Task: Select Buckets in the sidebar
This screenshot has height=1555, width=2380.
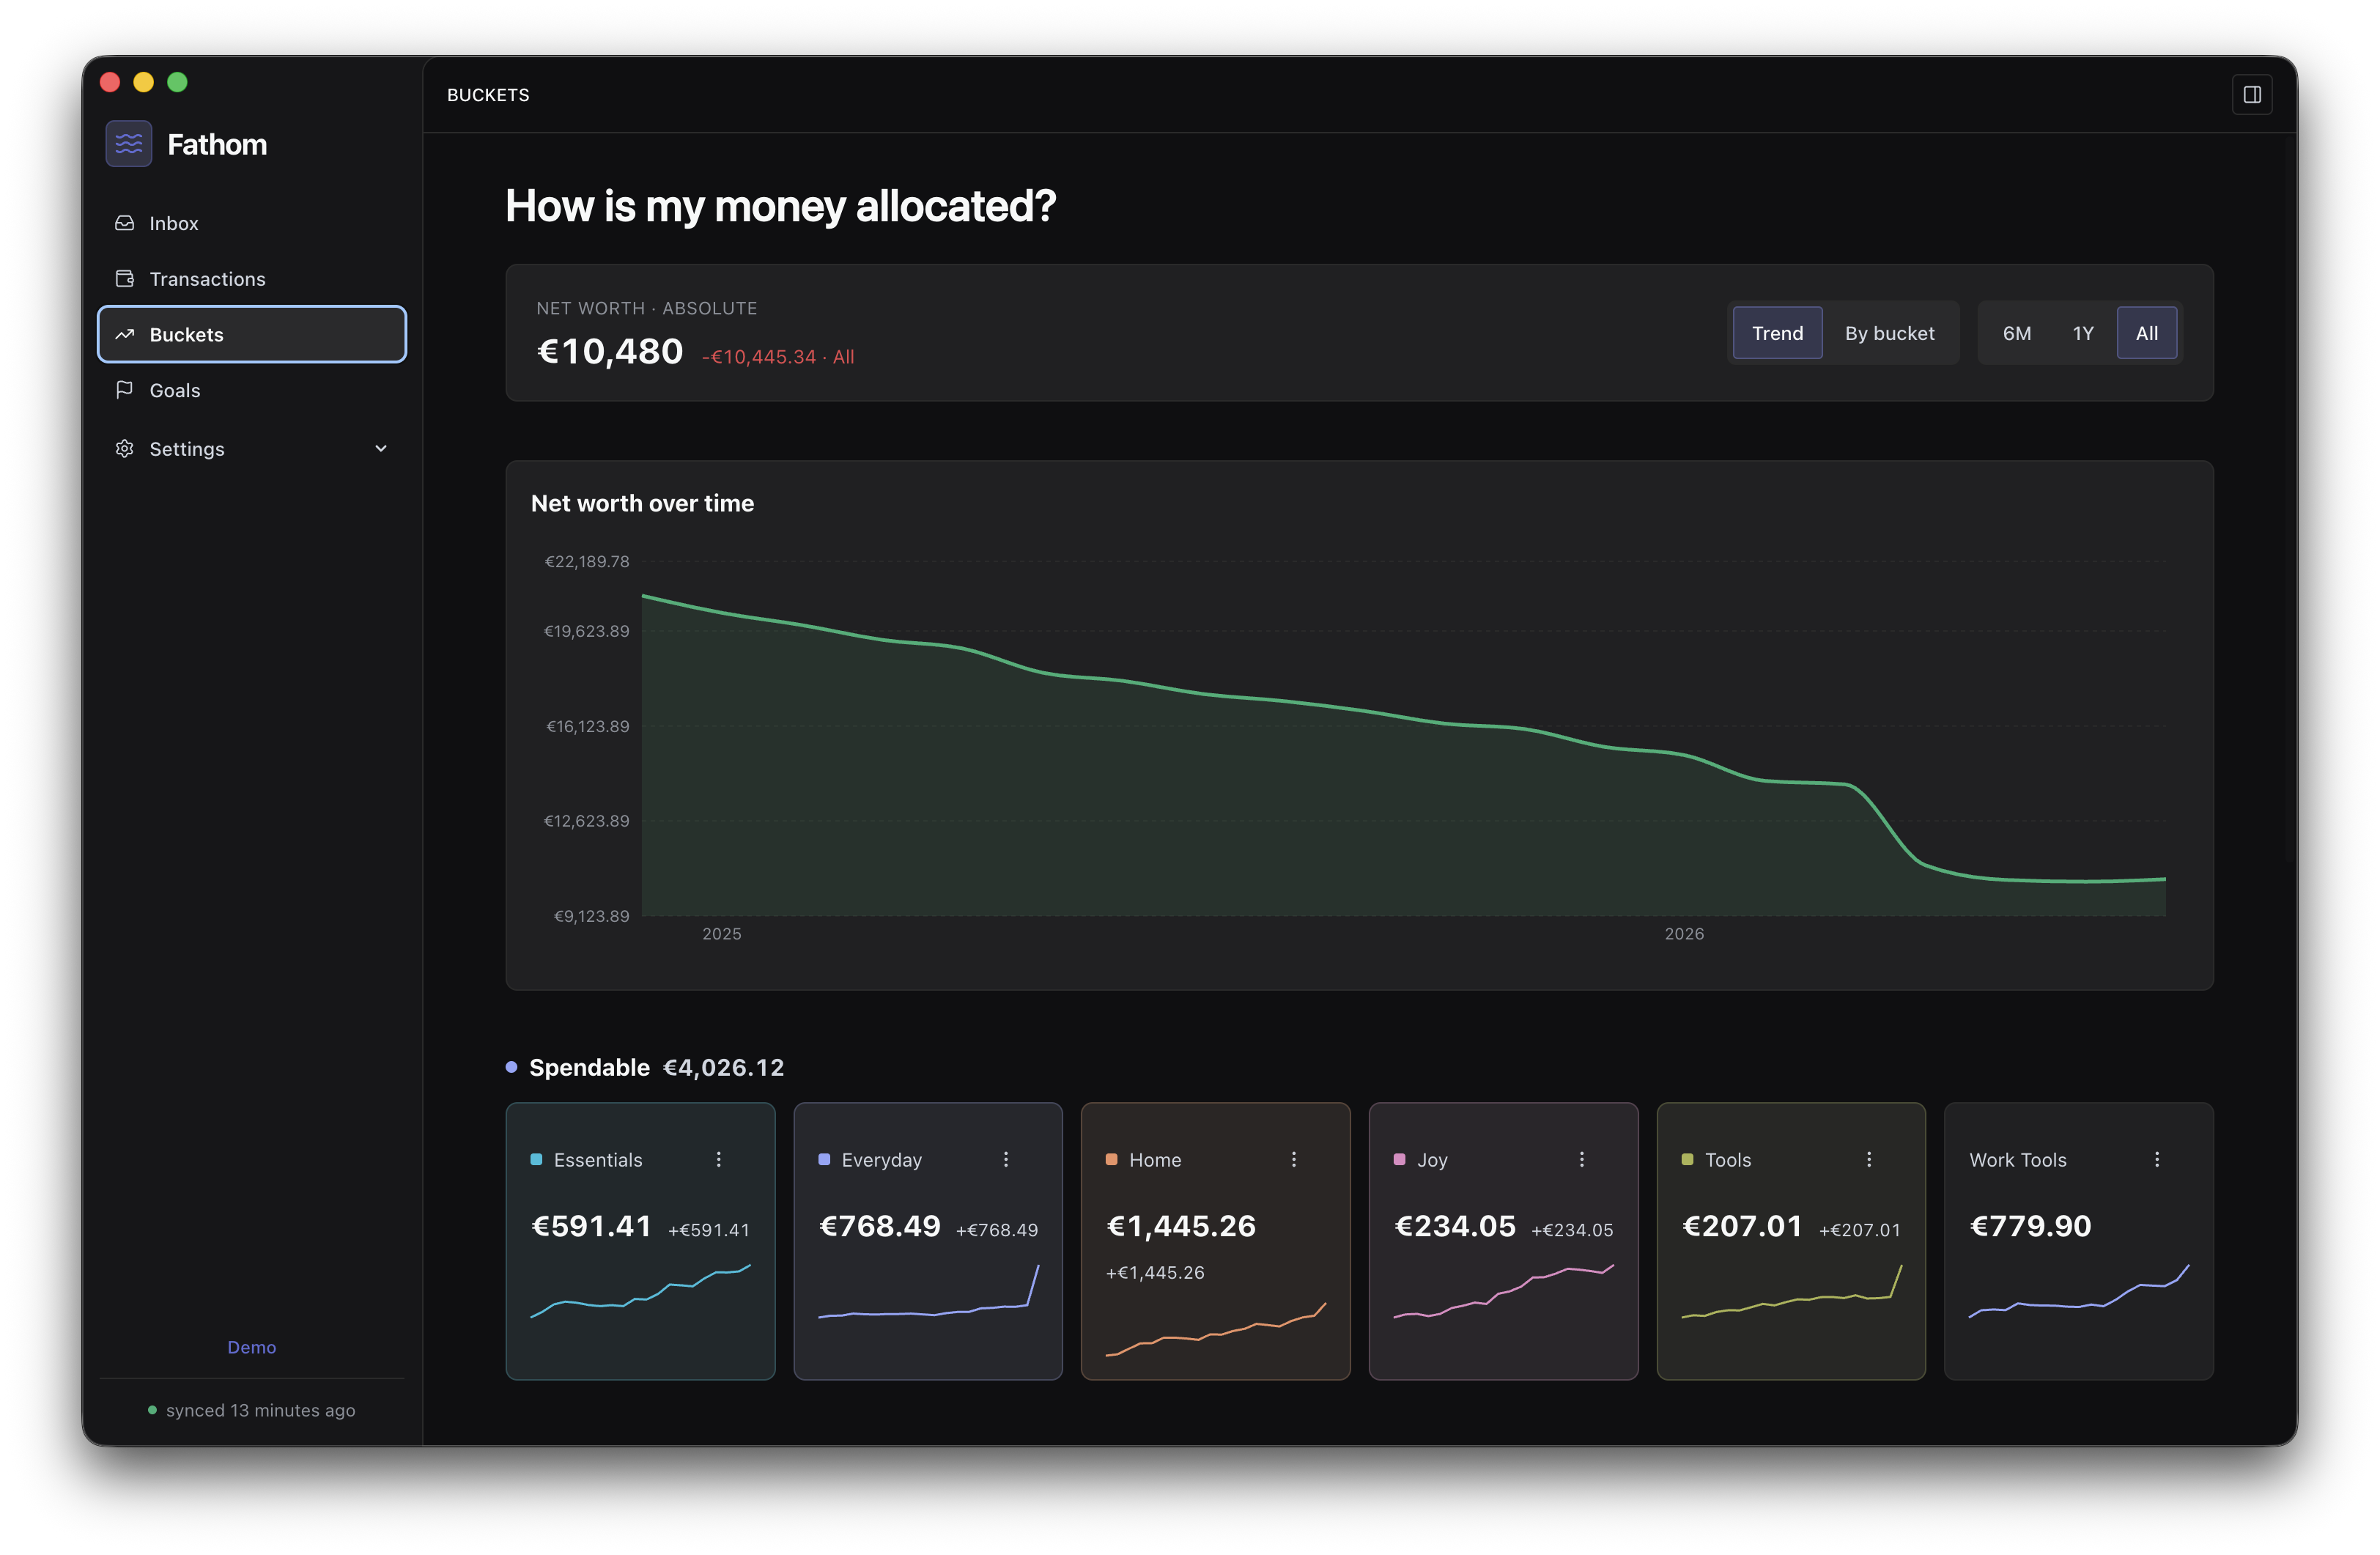Action: [252, 334]
